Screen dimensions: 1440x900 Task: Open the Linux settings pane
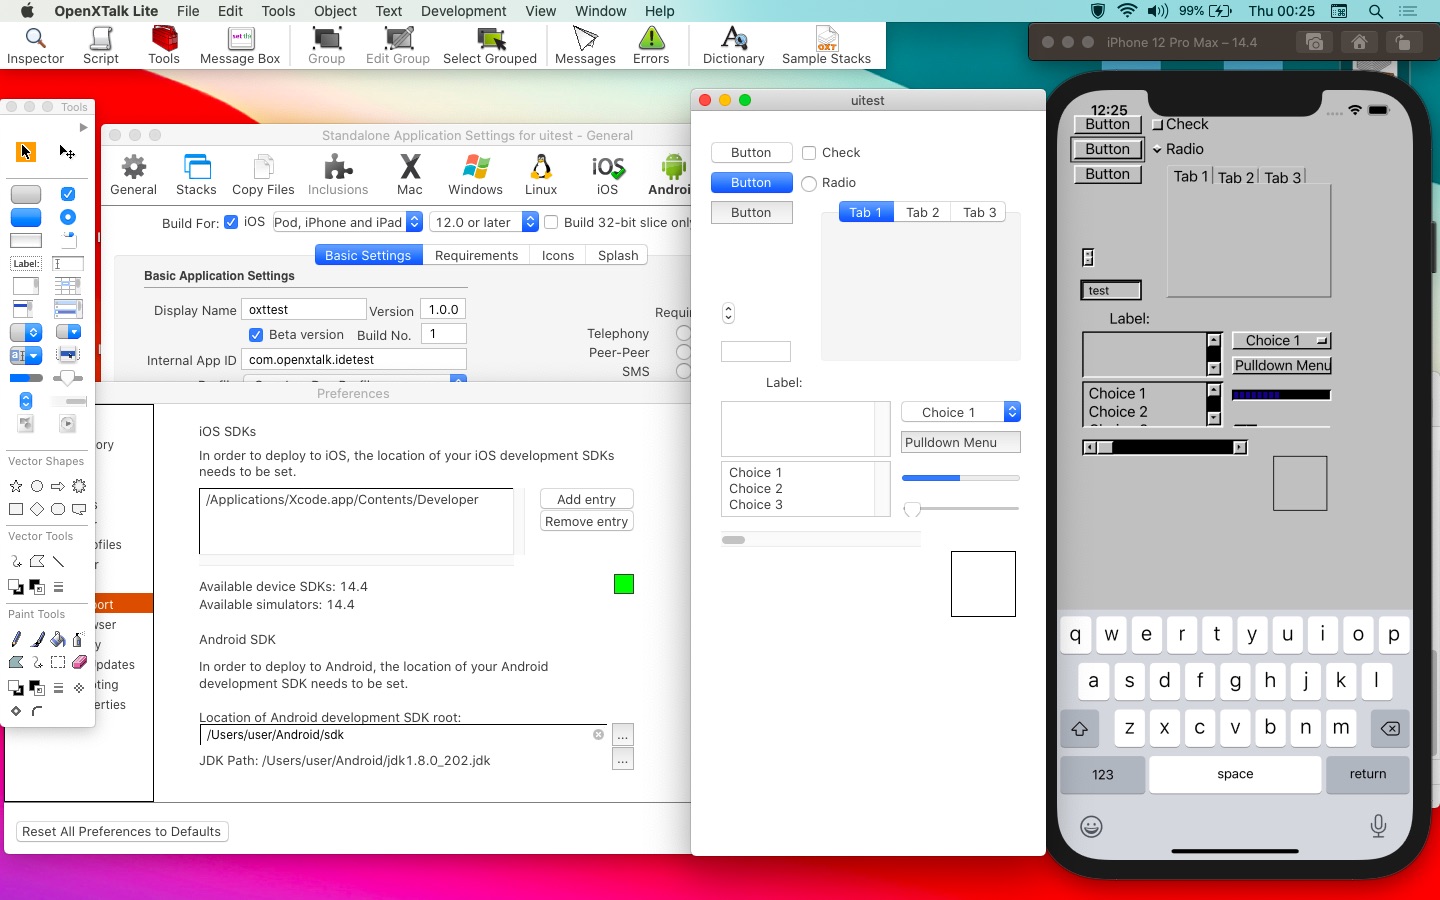pyautogui.click(x=541, y=175)
